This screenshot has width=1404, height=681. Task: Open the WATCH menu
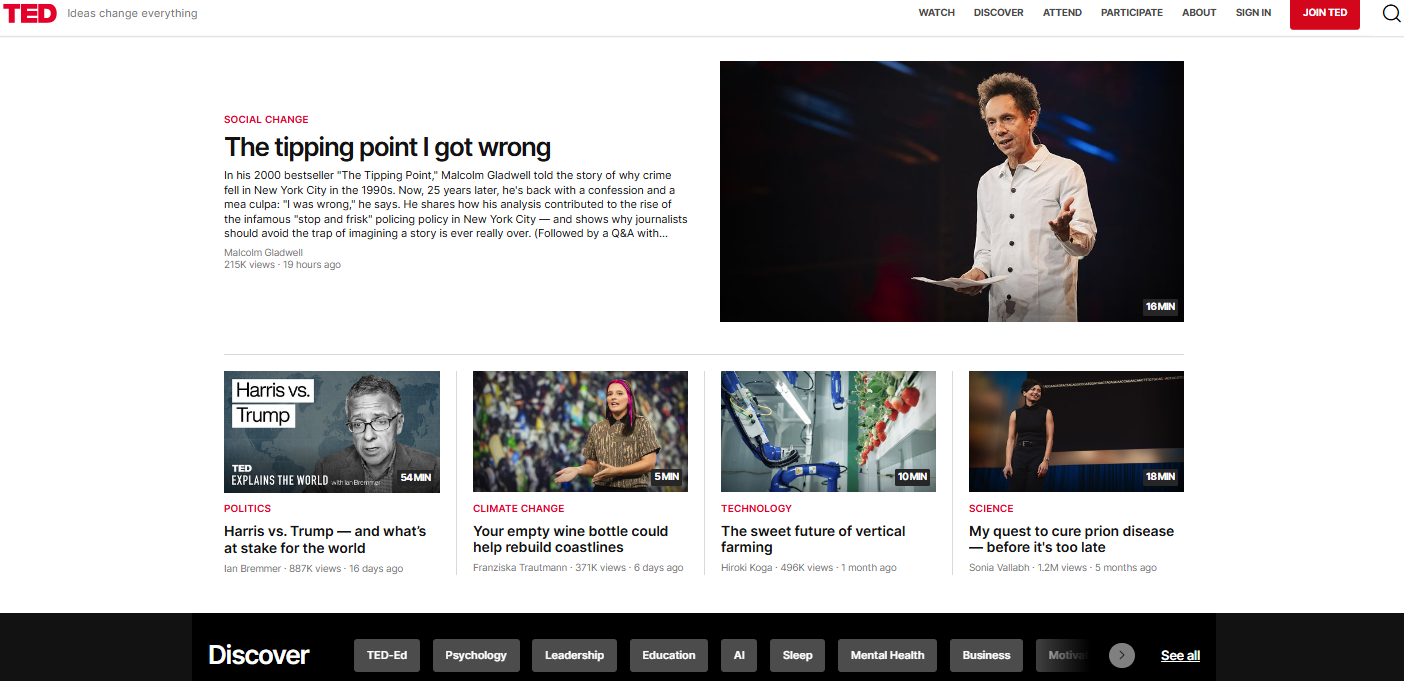click(936, 13)
